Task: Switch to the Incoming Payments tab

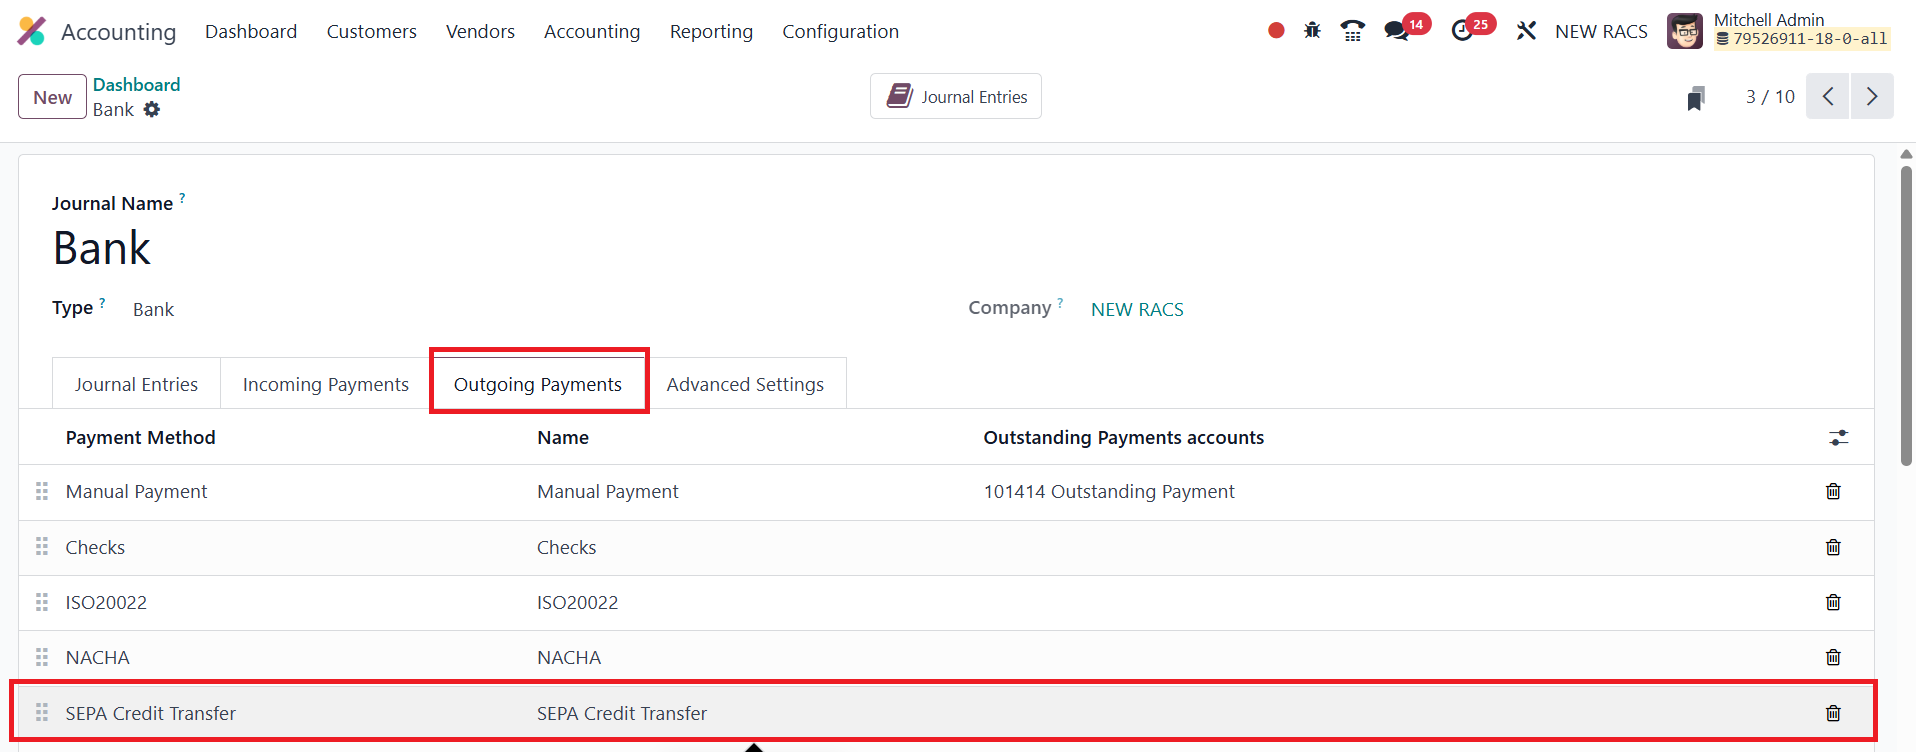Action: coord(326,385)
